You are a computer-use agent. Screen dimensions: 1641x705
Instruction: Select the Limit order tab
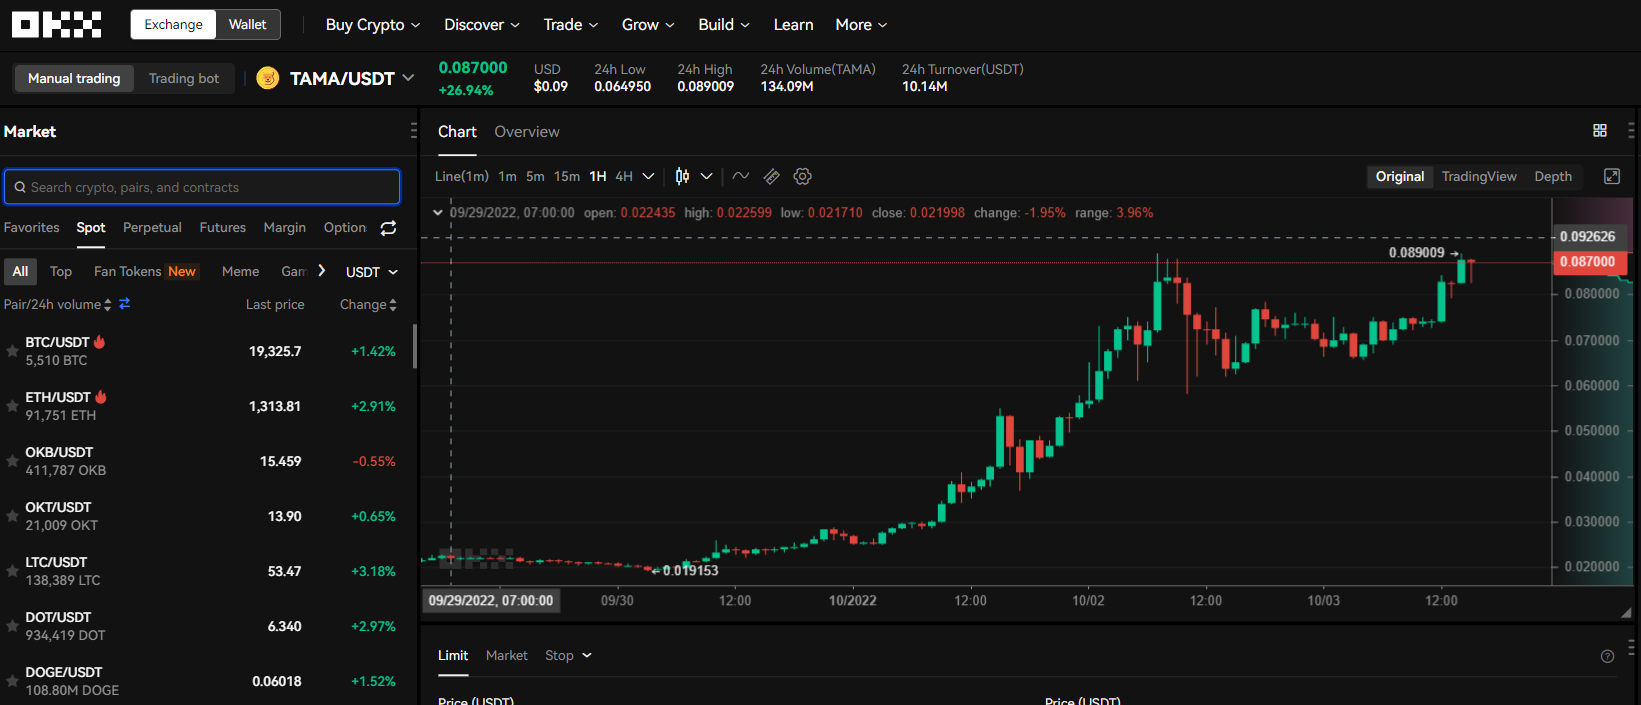(453, 656)
